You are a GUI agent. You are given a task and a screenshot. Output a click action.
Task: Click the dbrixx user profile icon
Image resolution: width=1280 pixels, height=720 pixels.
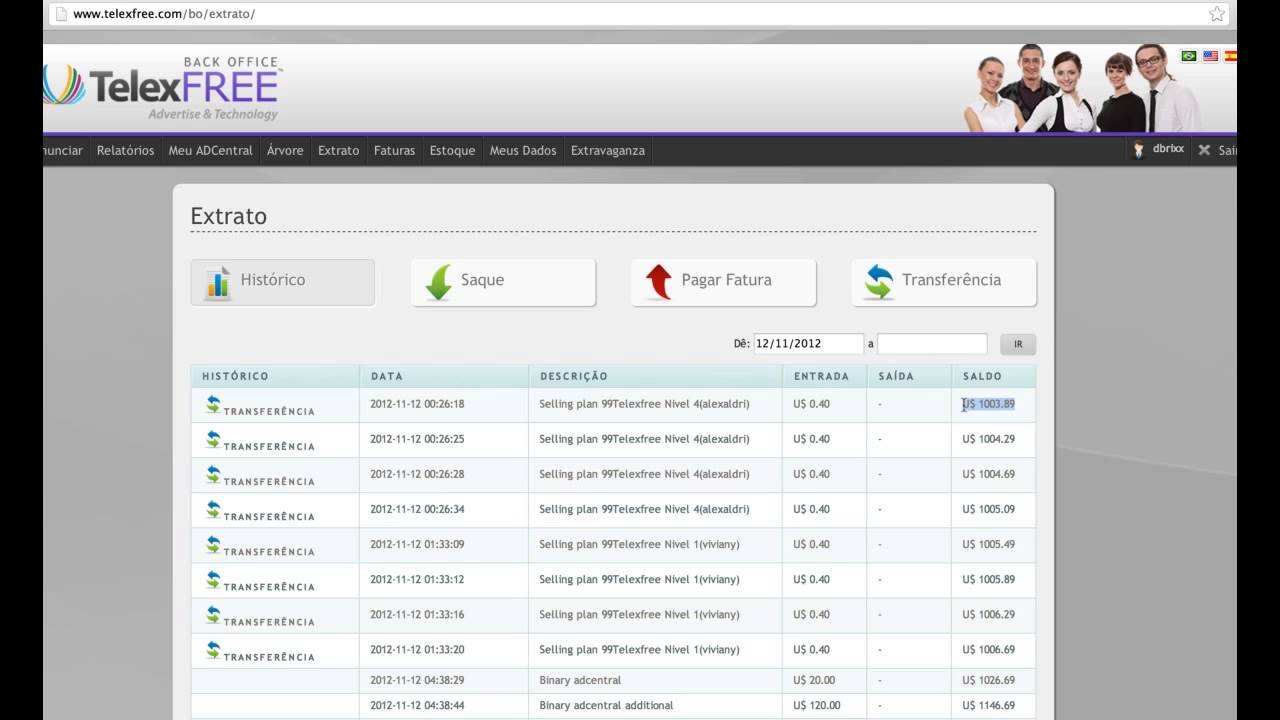(1138, 150)
